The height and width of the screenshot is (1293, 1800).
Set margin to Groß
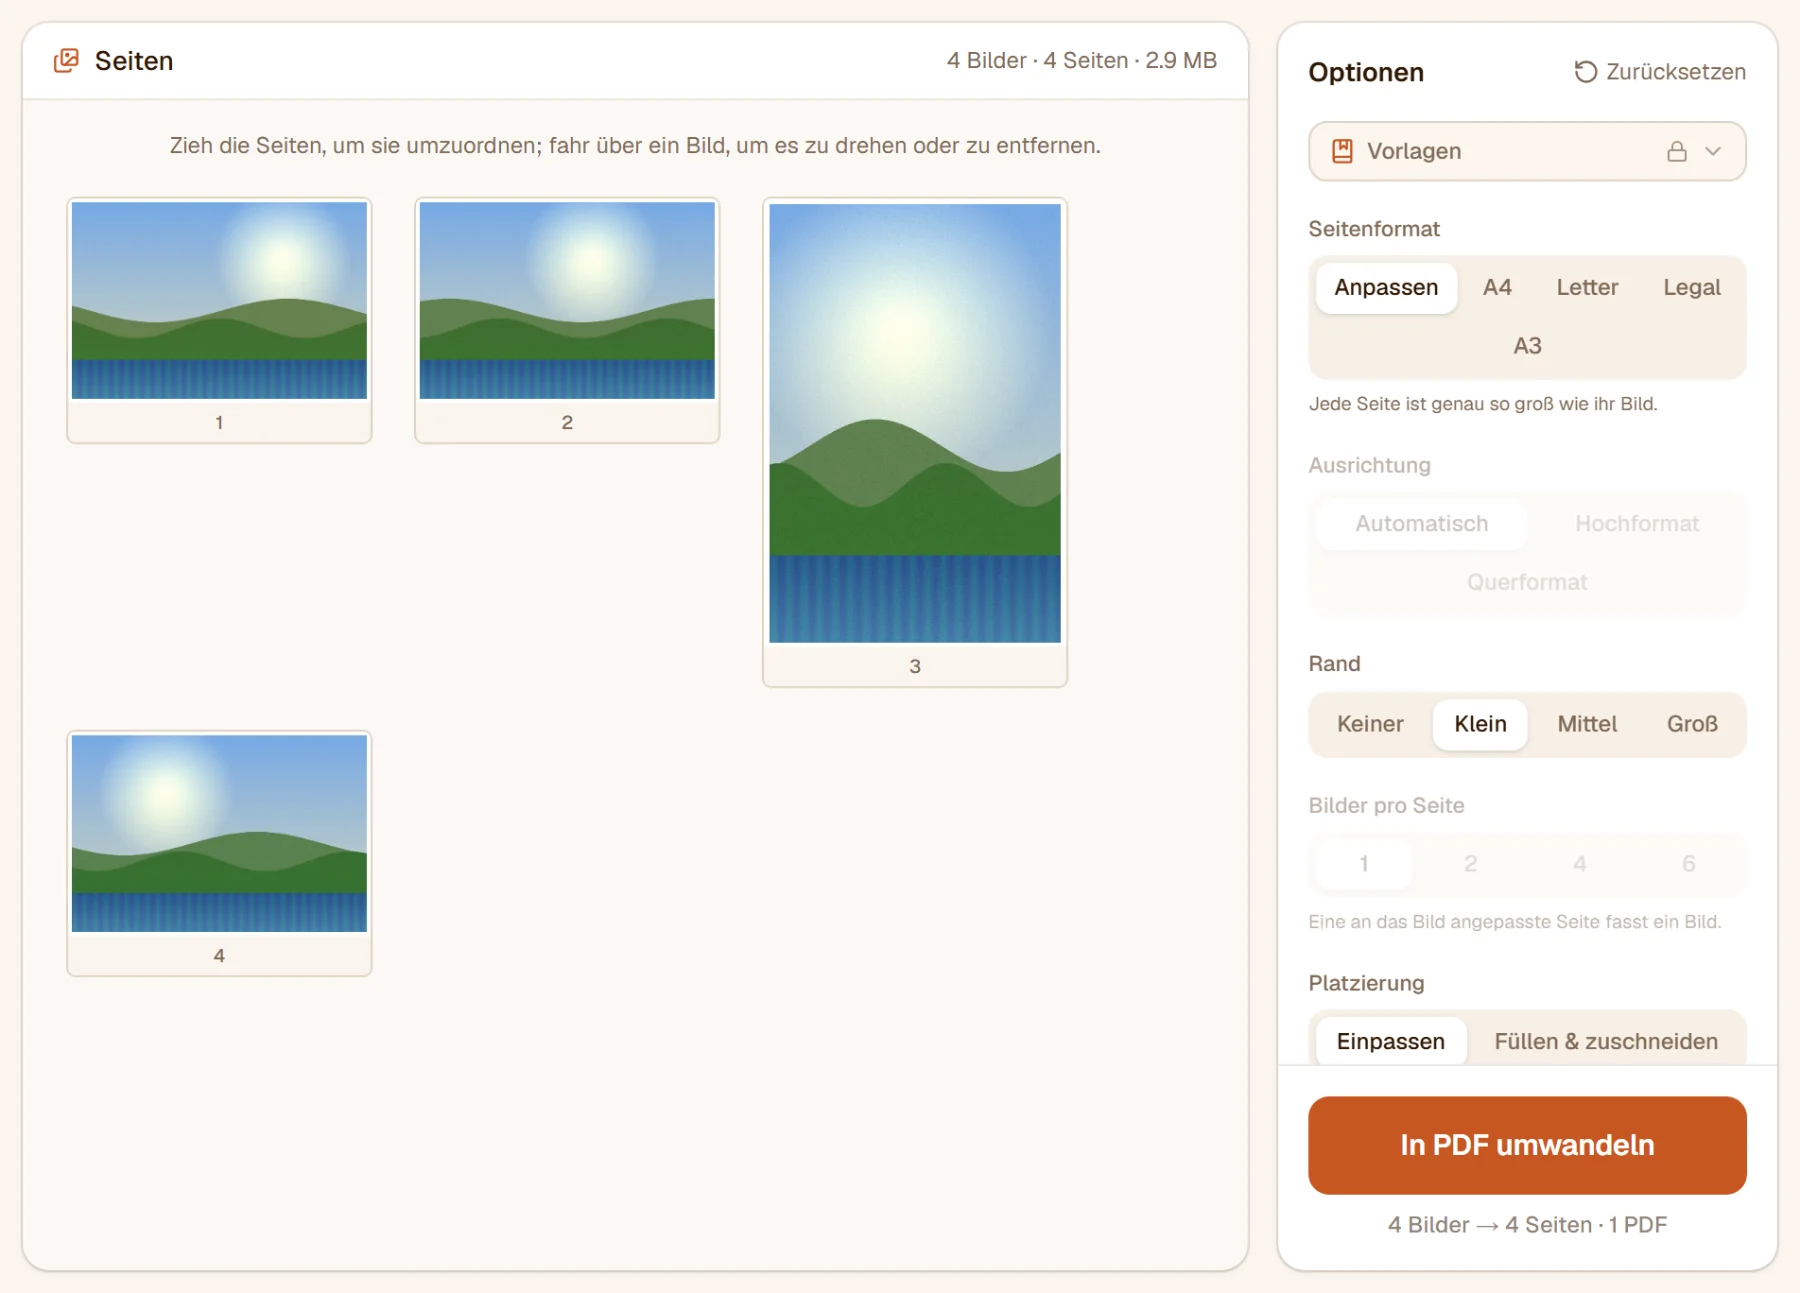pos(1692,724)
